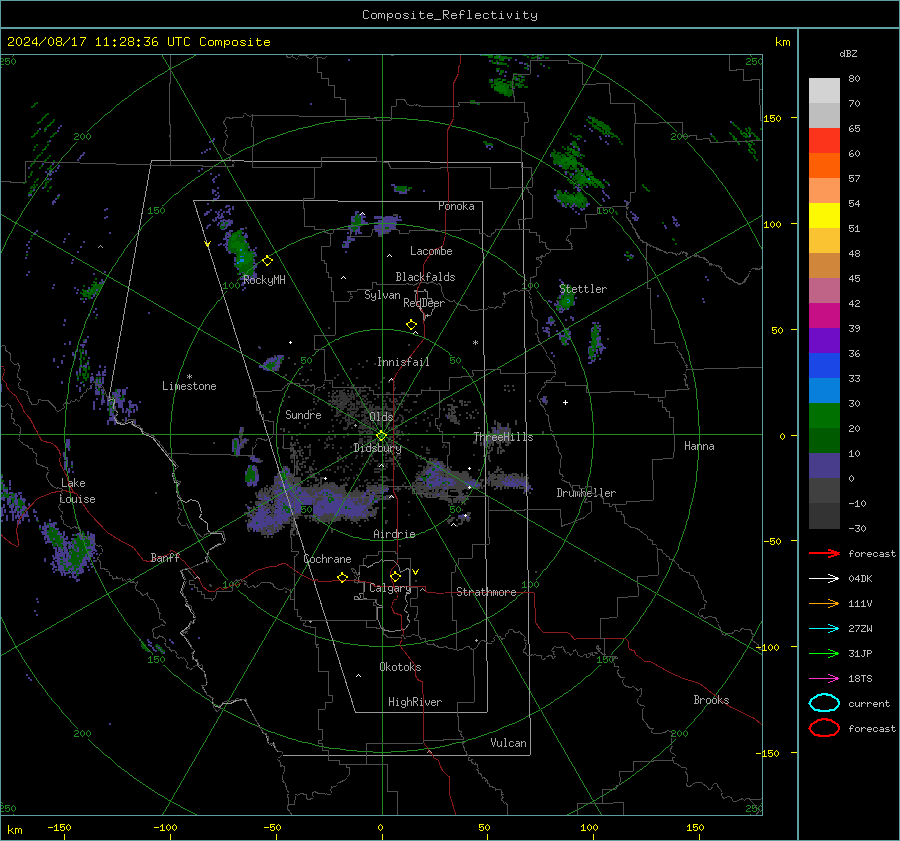Viewport: 900px width, 841px height.
Task: Click the Cochrane town label
Action: pos(327,559)
